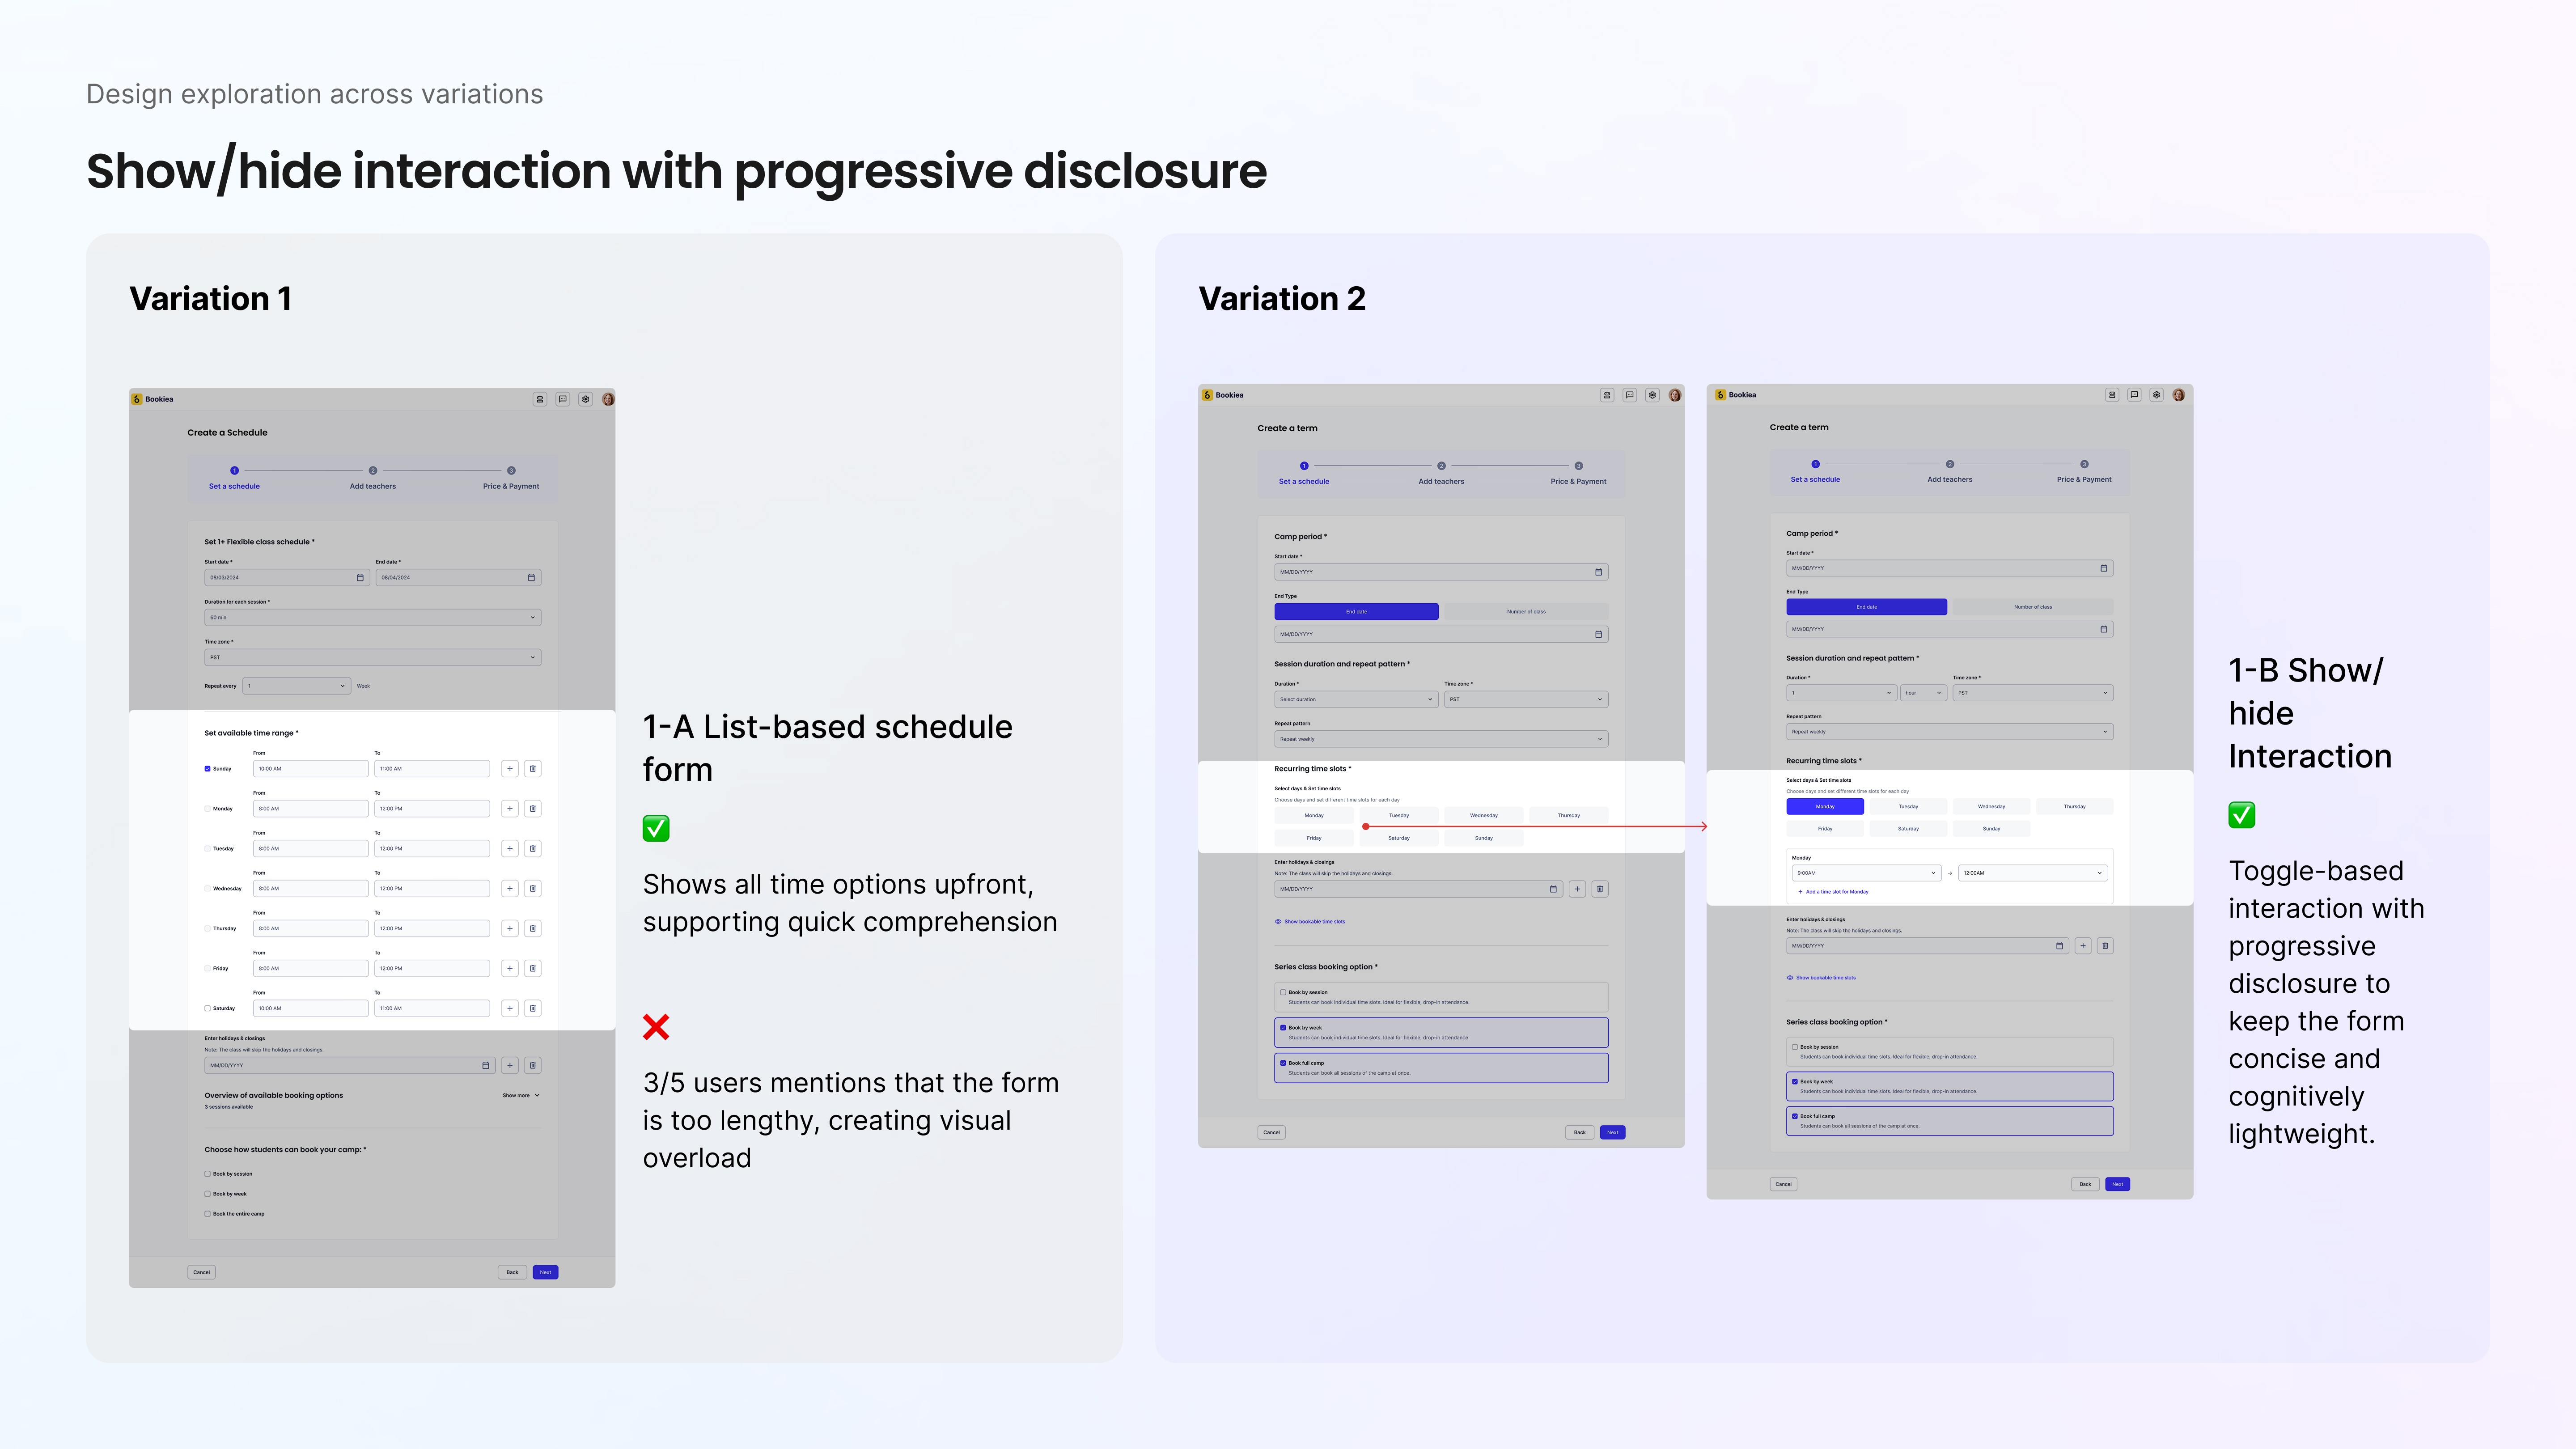
Task: Uncheck the Sunday checkbox
Action: tap(208, 769)
